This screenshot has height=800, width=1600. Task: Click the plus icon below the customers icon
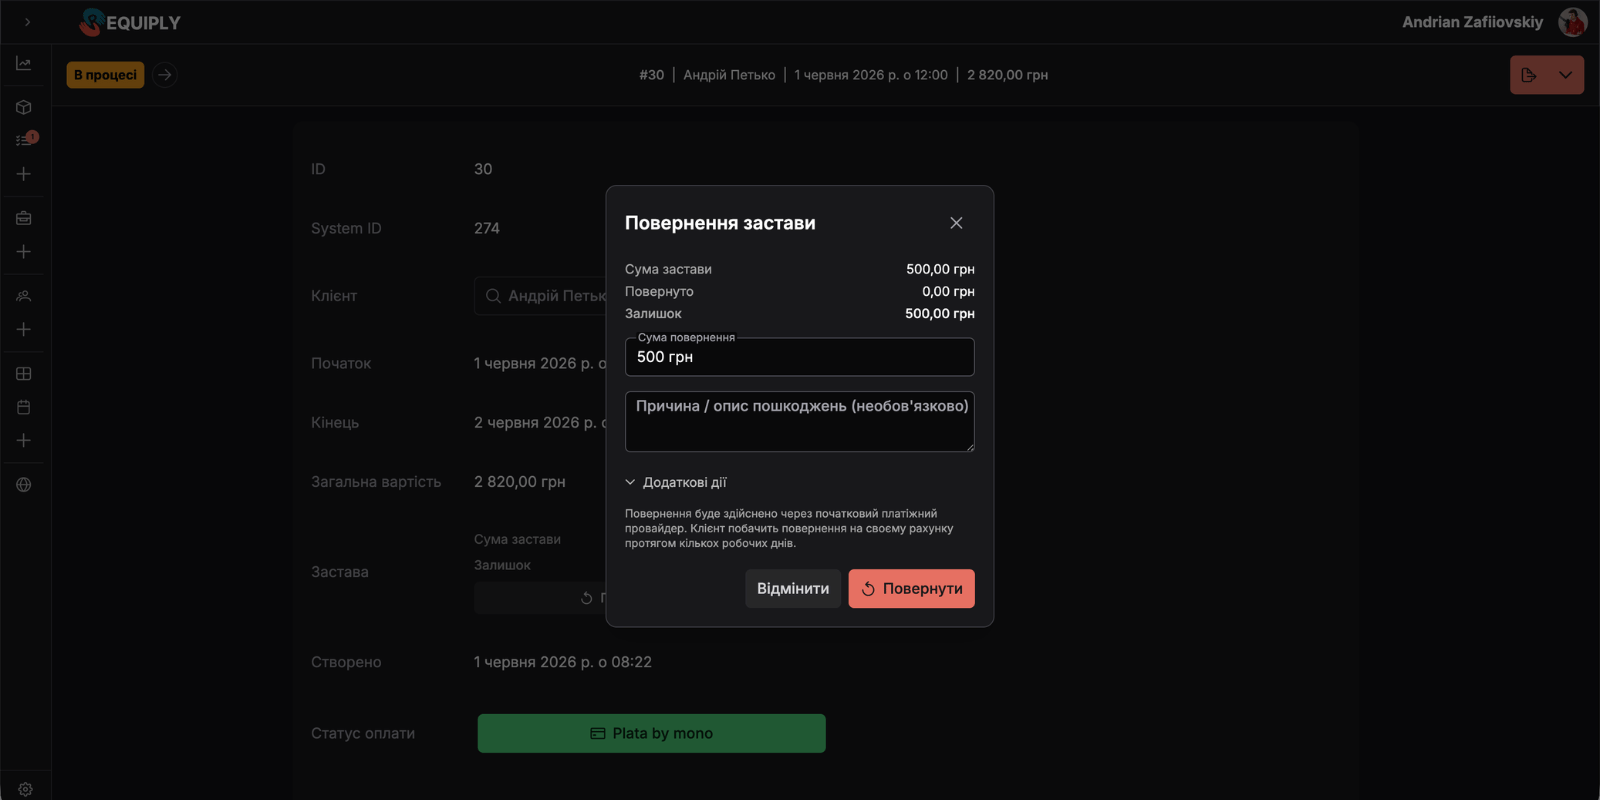click(x=24, y=329)
